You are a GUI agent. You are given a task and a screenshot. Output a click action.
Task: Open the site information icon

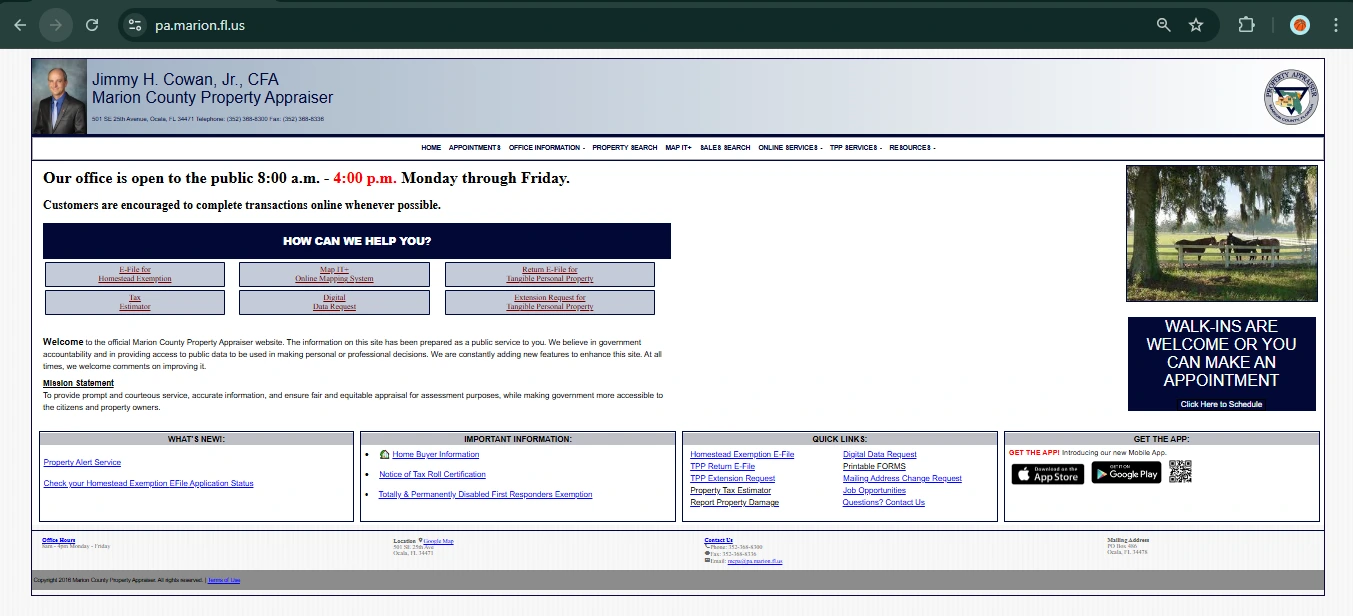pos(136,25)
